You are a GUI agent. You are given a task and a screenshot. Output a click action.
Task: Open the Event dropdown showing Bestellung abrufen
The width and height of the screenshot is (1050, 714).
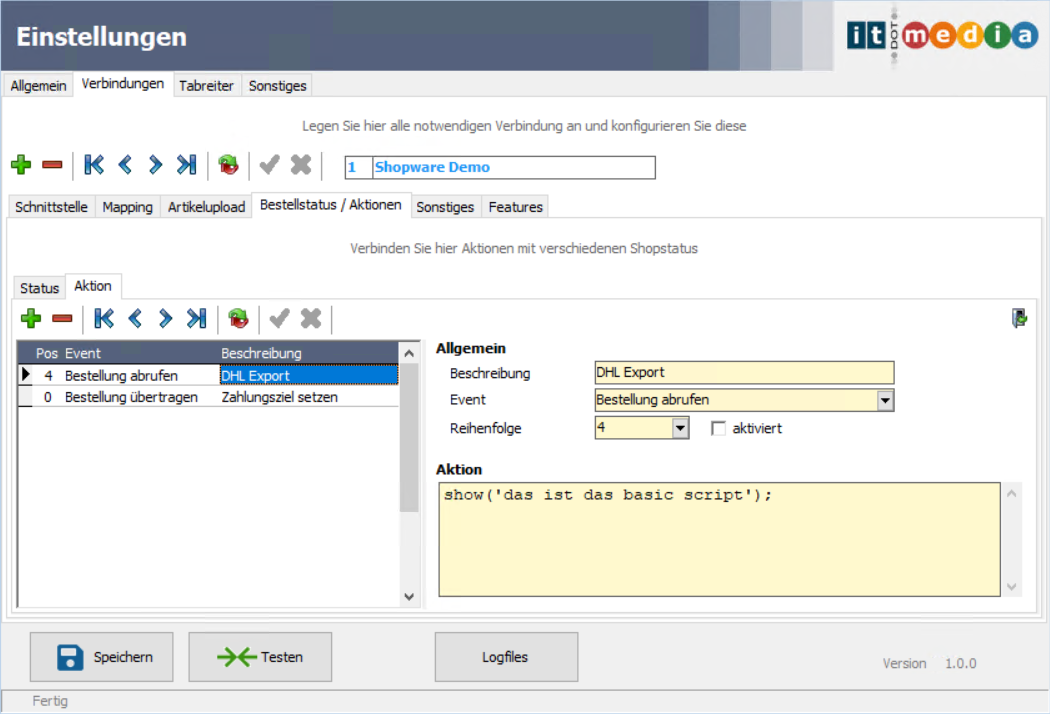(x=884, y=400)
